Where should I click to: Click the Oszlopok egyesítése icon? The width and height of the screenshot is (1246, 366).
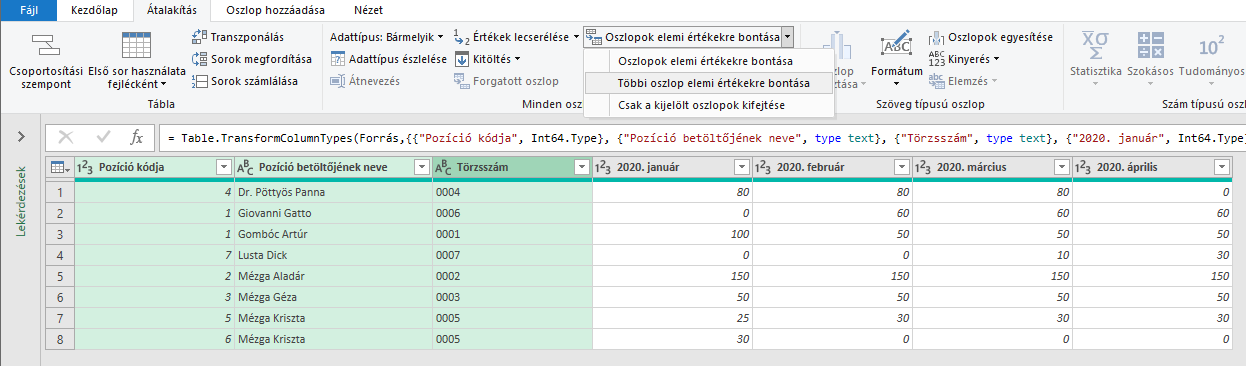click(x=936, y=37)
